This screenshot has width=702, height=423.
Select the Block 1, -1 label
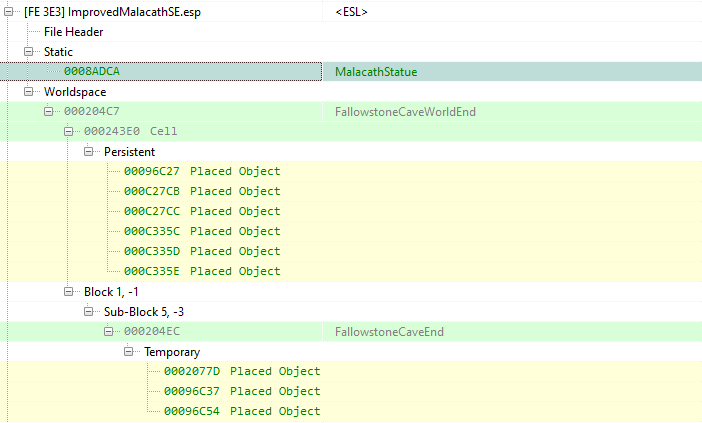(x=111, y=292)
